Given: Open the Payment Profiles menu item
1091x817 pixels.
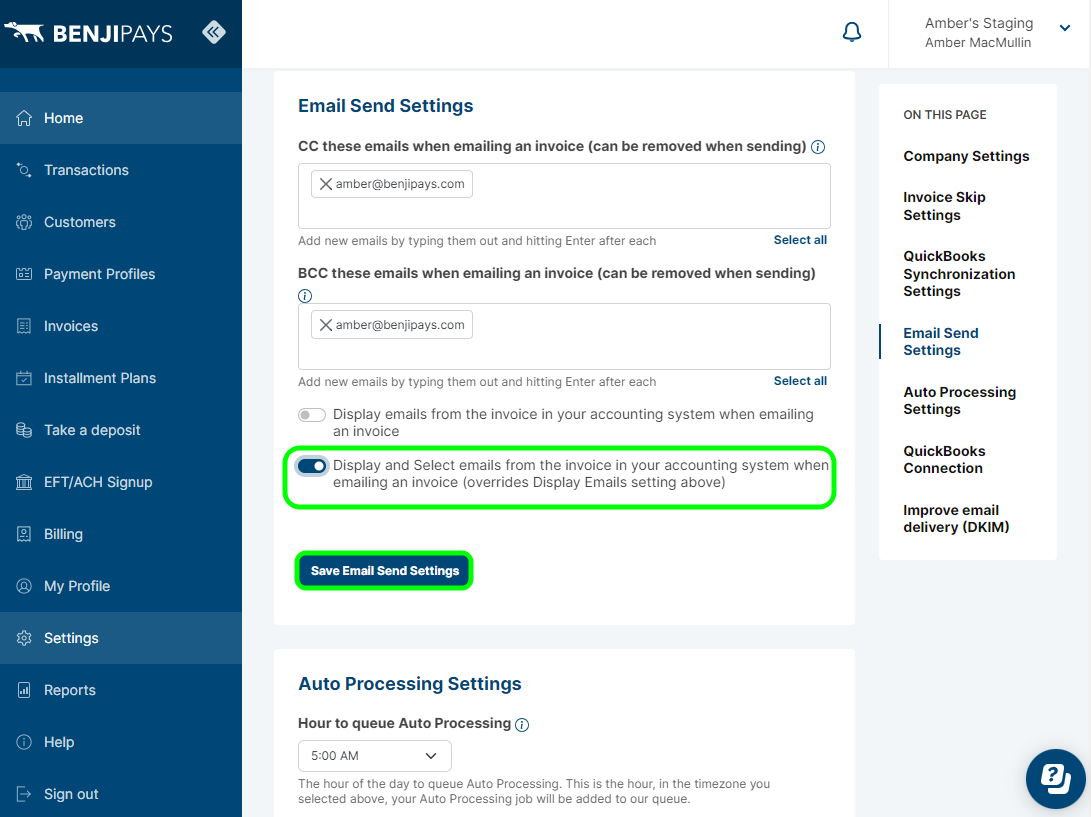Looking at the screenshot, I should pyautogui.click(x=121, y=274).
